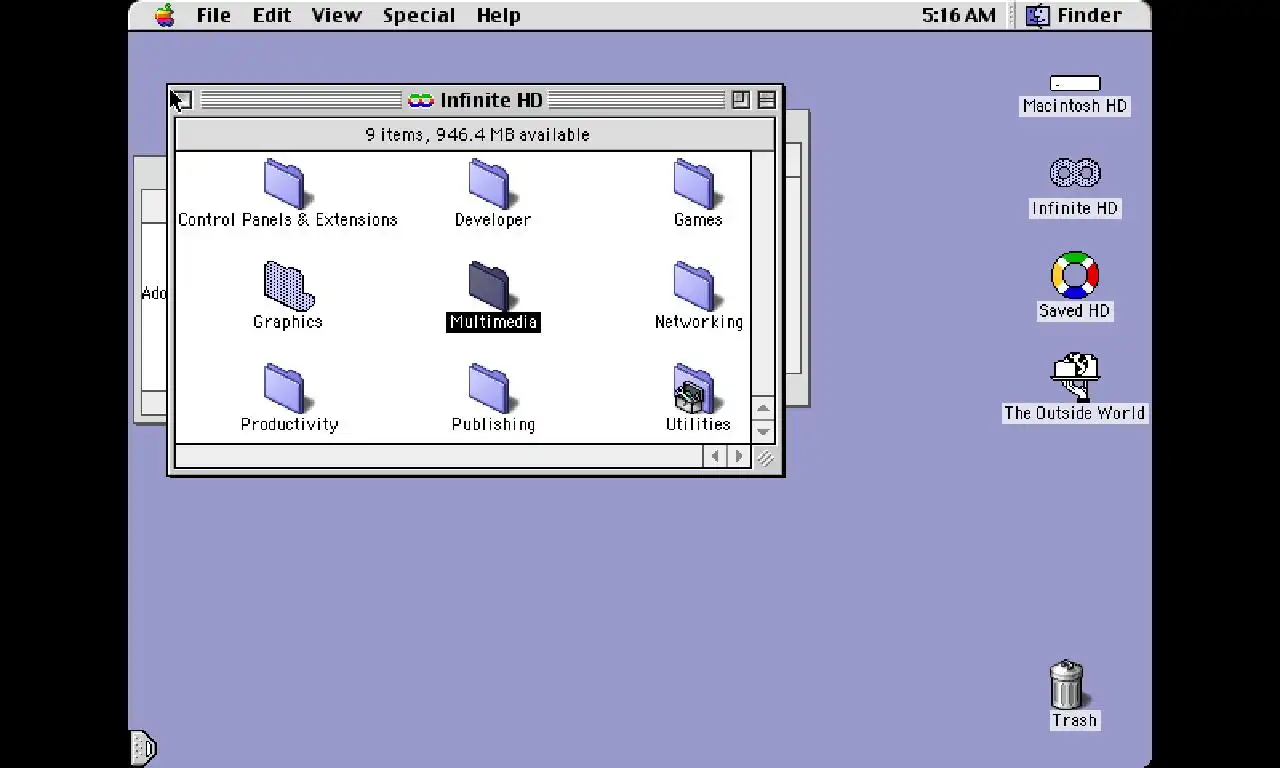Open the Special menu
The width and height of the screenshot is (1280, 768).
click(419, 15)
